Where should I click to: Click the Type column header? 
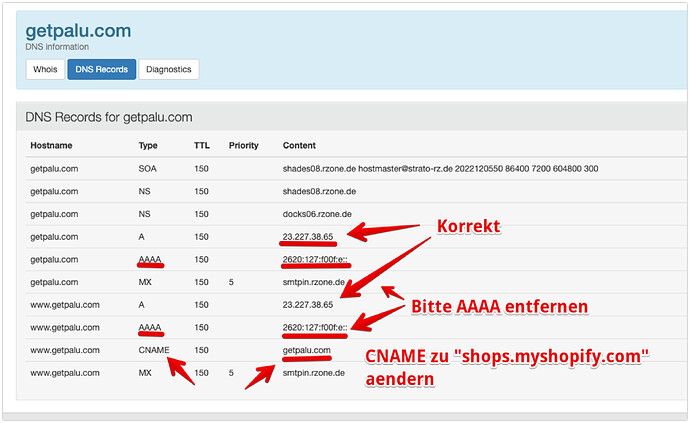click(148, 146)
